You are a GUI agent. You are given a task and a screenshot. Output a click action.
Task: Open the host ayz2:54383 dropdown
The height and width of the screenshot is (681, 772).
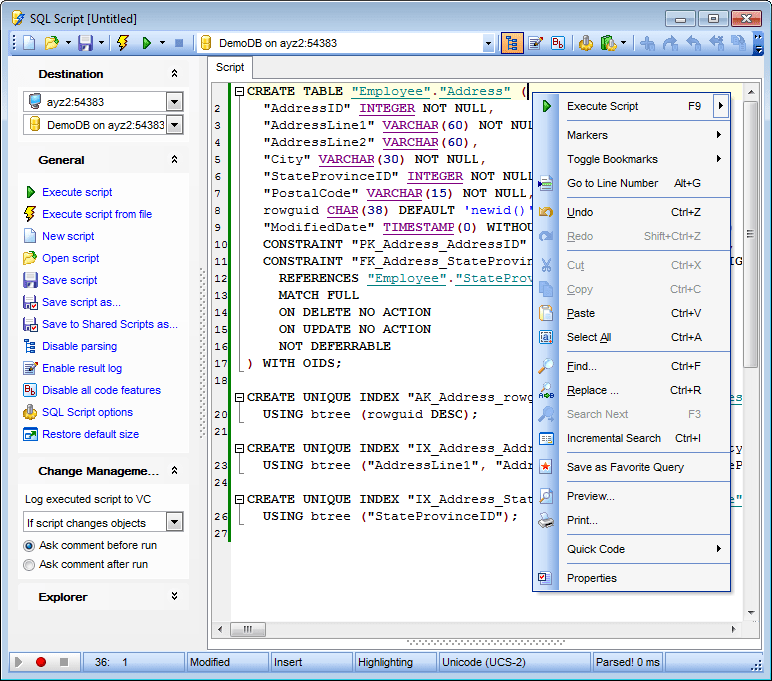pyautogui.click(x=174, y=102)
